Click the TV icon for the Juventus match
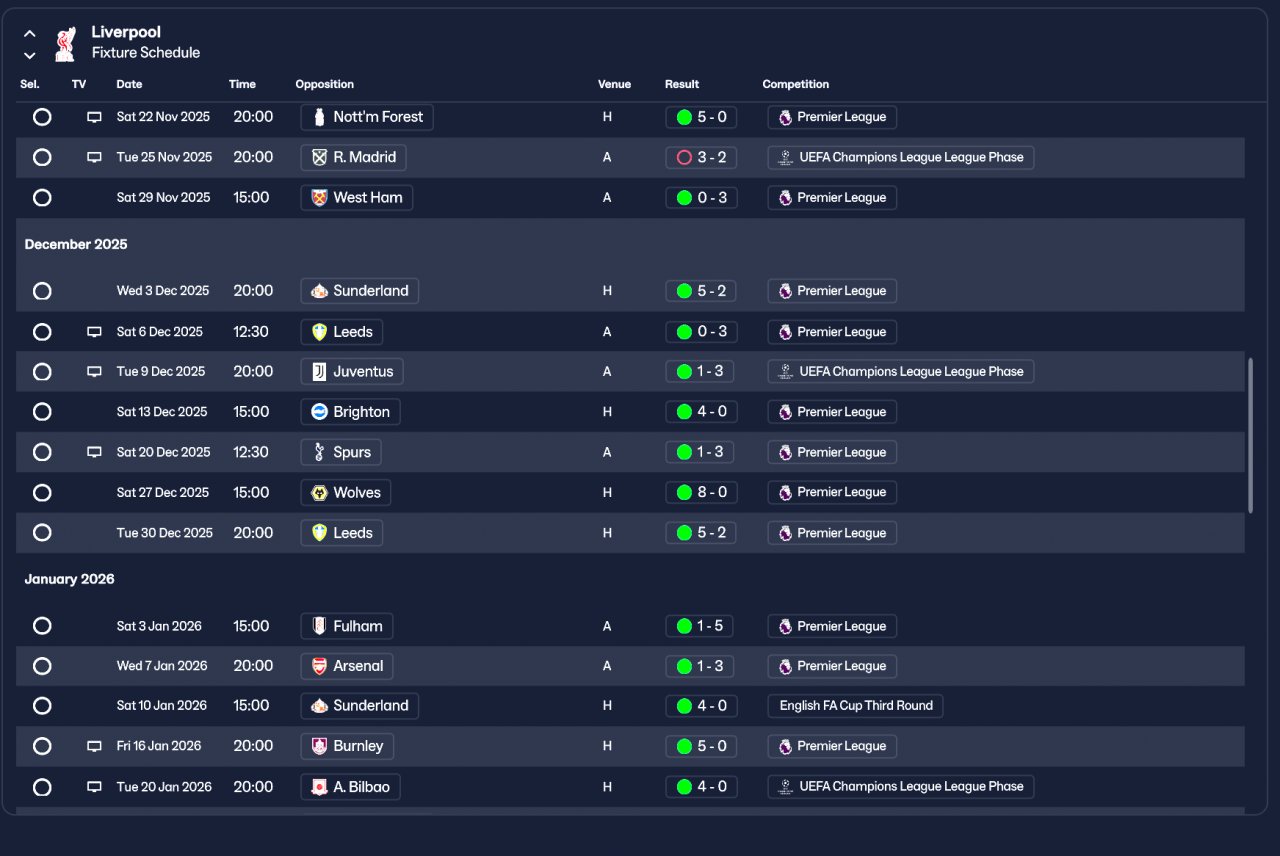The height and width of the screenshot is (856, 1280). (94, 372)
